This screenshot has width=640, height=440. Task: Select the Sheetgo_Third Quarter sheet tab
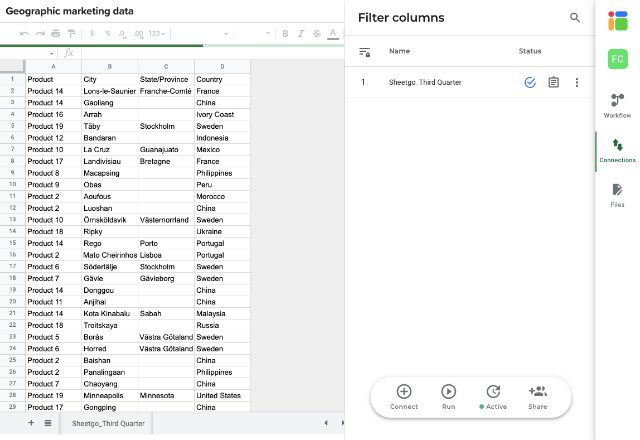click(108, 424)
